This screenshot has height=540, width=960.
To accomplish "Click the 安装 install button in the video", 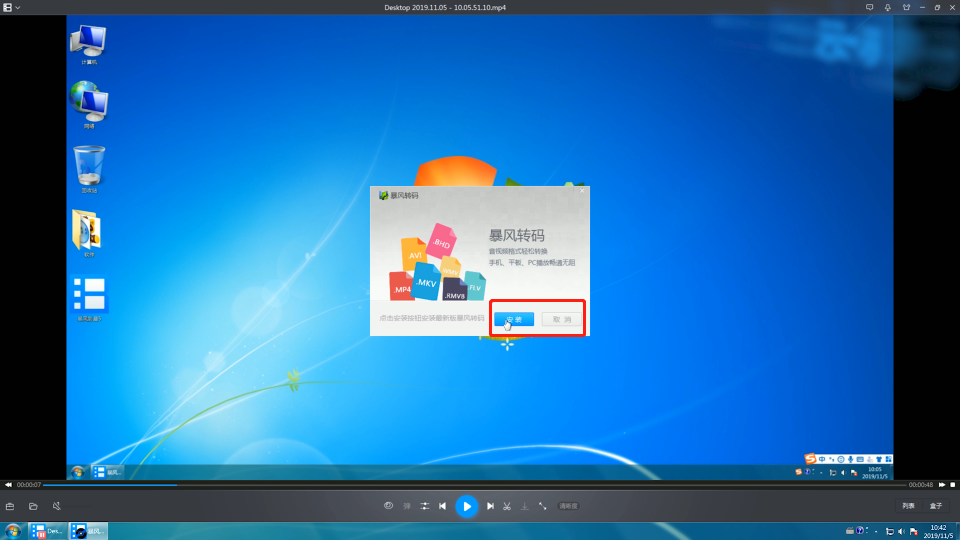I will point(514,319).
